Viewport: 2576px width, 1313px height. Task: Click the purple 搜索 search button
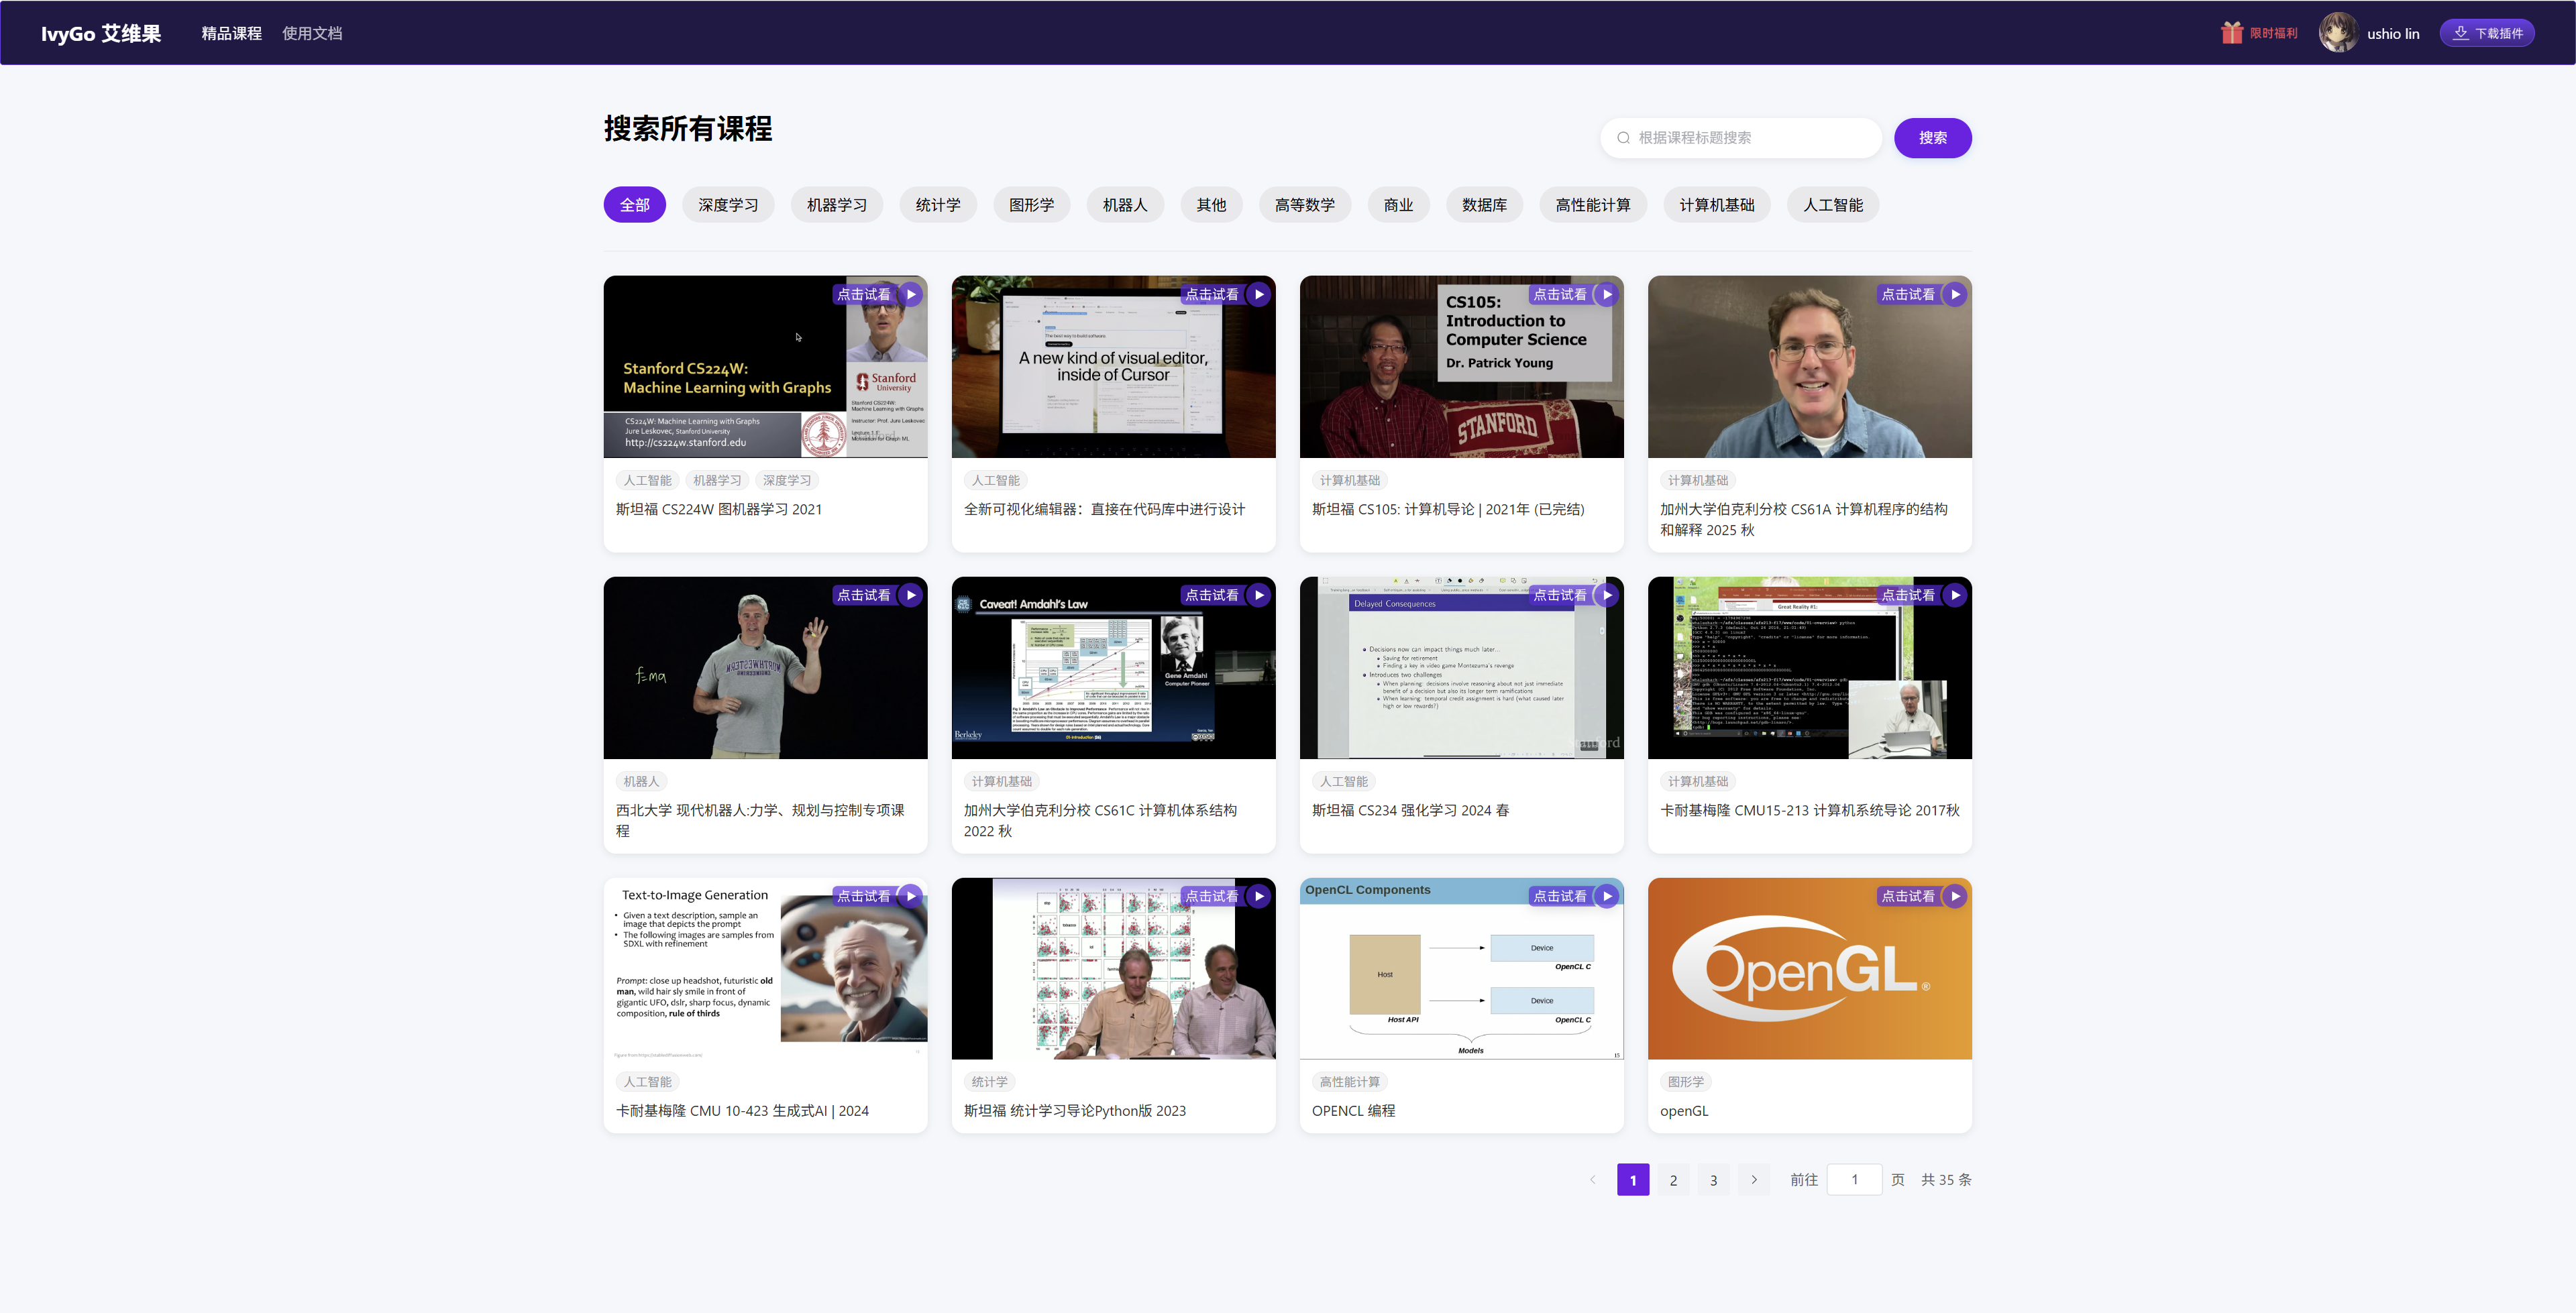pos(1932,138)
